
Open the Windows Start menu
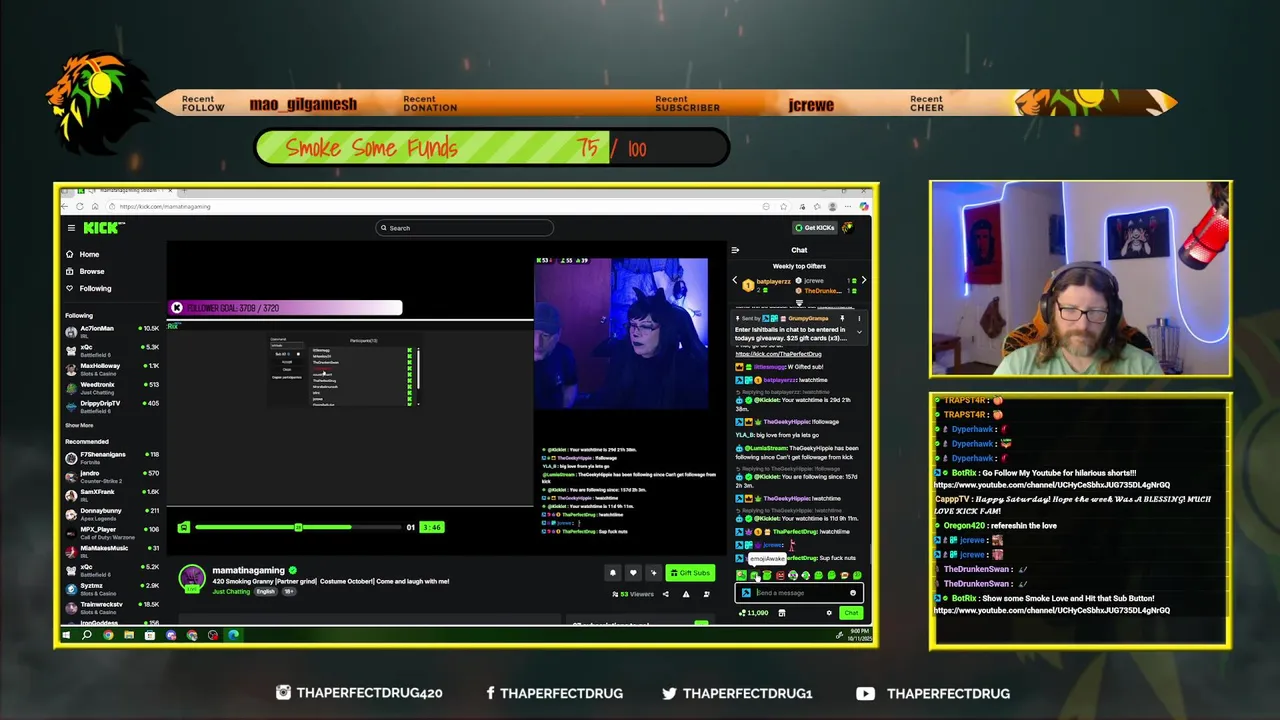tap(66, 635)
